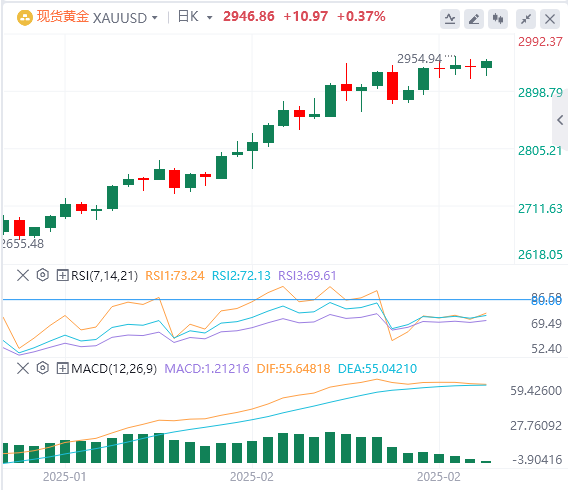The image size is (568, 490).
Task: Click the MACD(12,26,9) indicator label
Action: (114, 369)
